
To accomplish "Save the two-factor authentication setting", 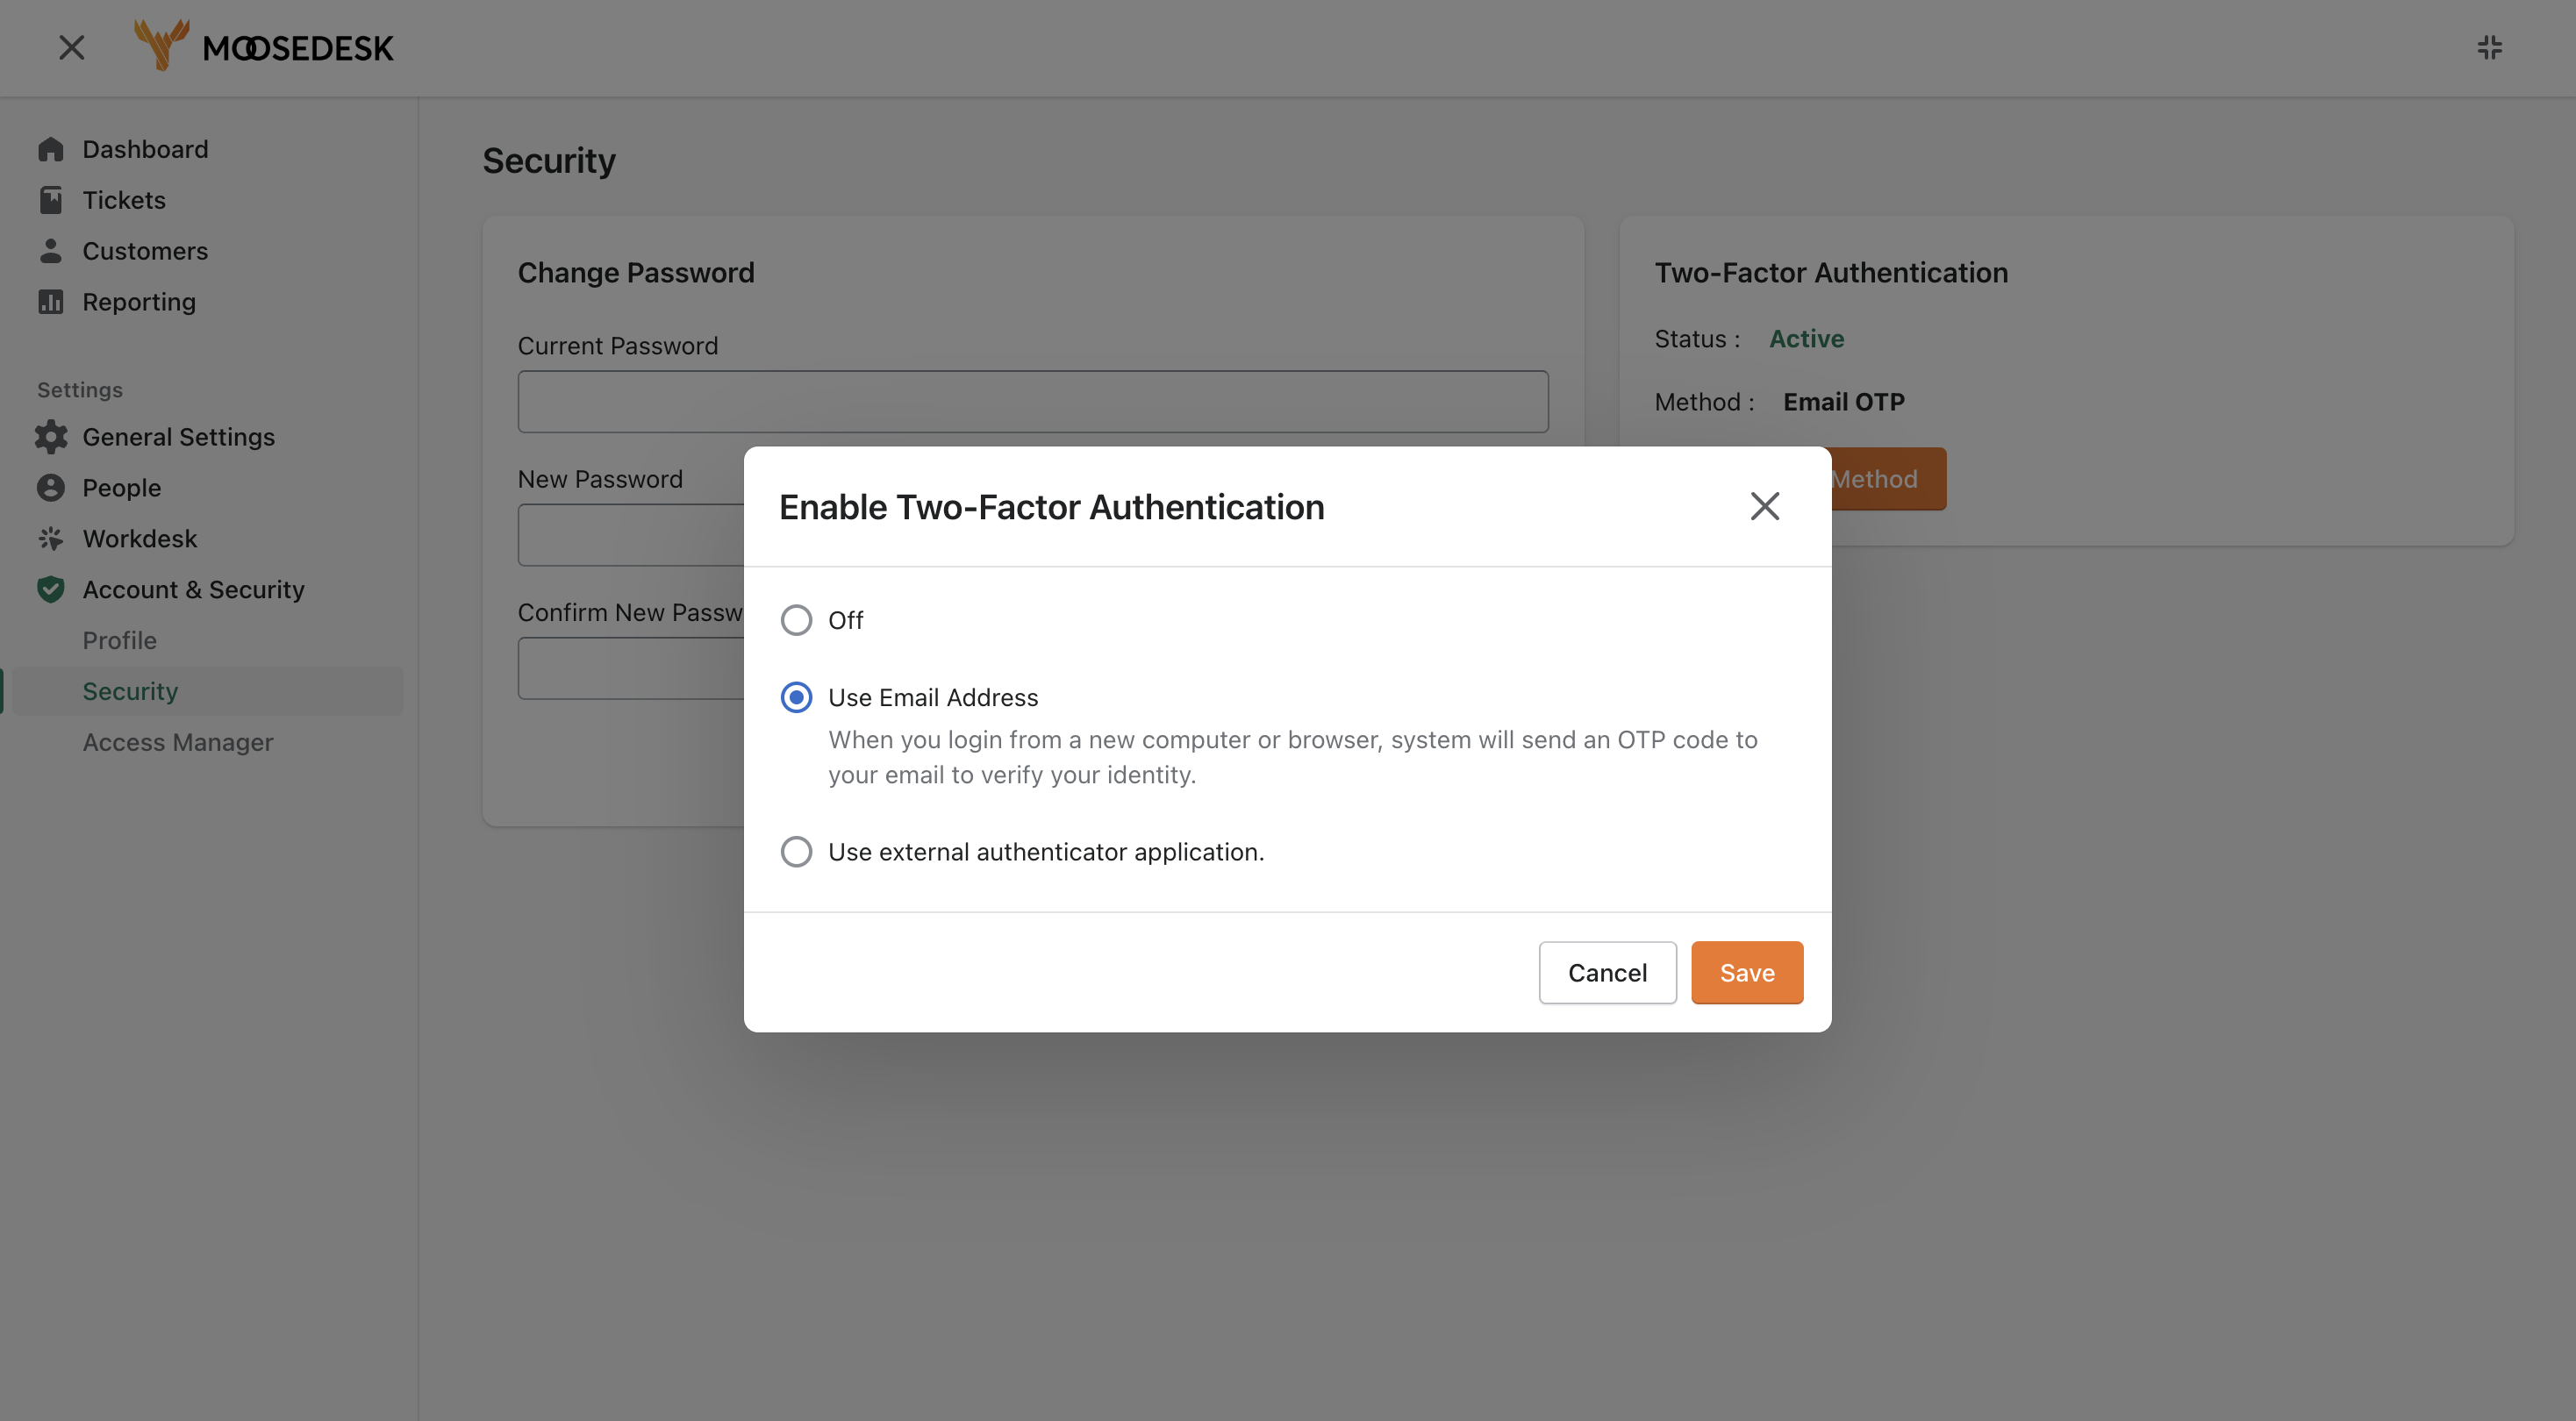I will (1747, 973).
